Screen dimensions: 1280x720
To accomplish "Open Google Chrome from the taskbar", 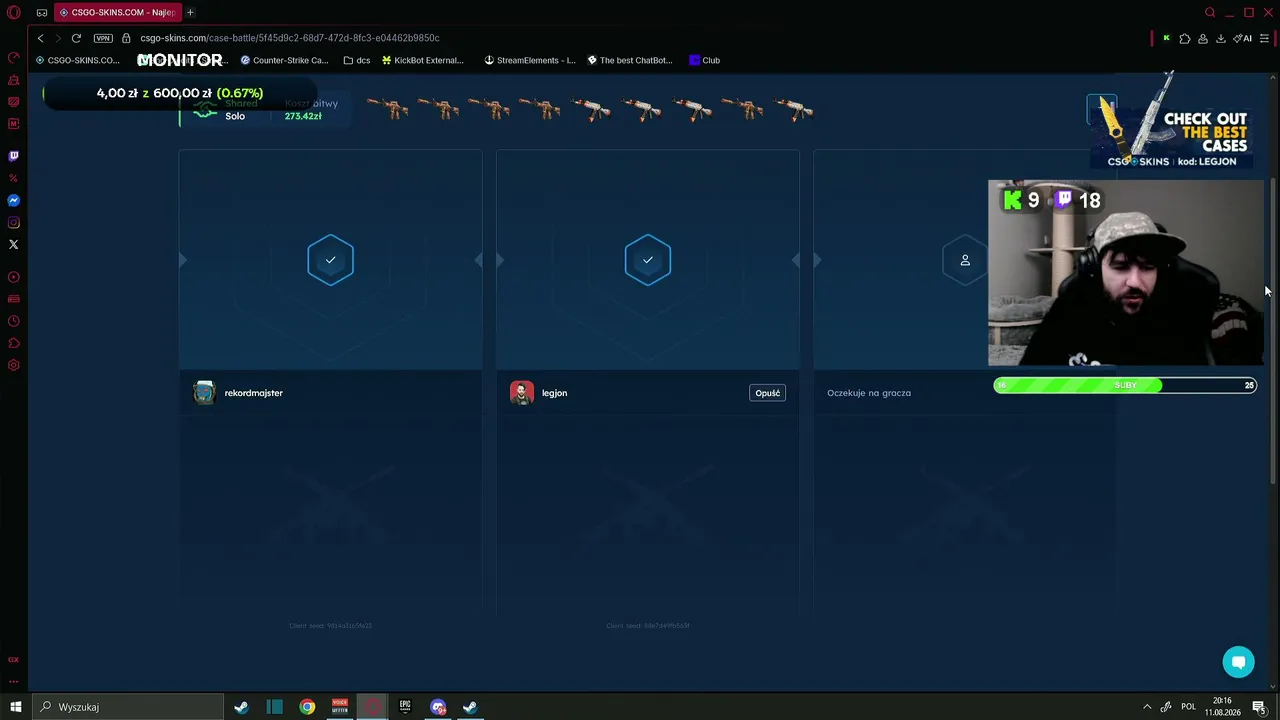I will pos(307,707).
